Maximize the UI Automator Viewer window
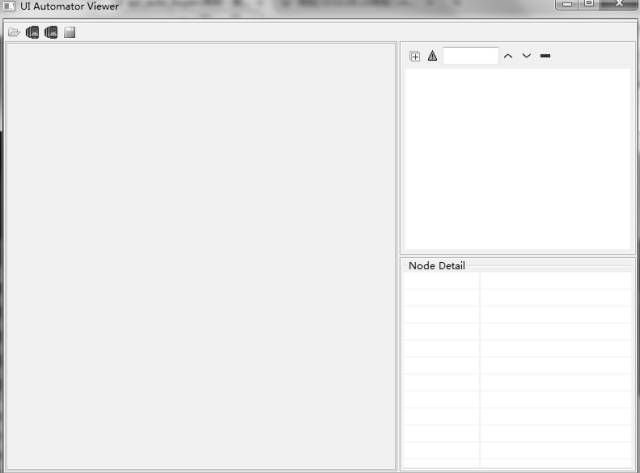 pyautogui.click(x=589, y=4)
